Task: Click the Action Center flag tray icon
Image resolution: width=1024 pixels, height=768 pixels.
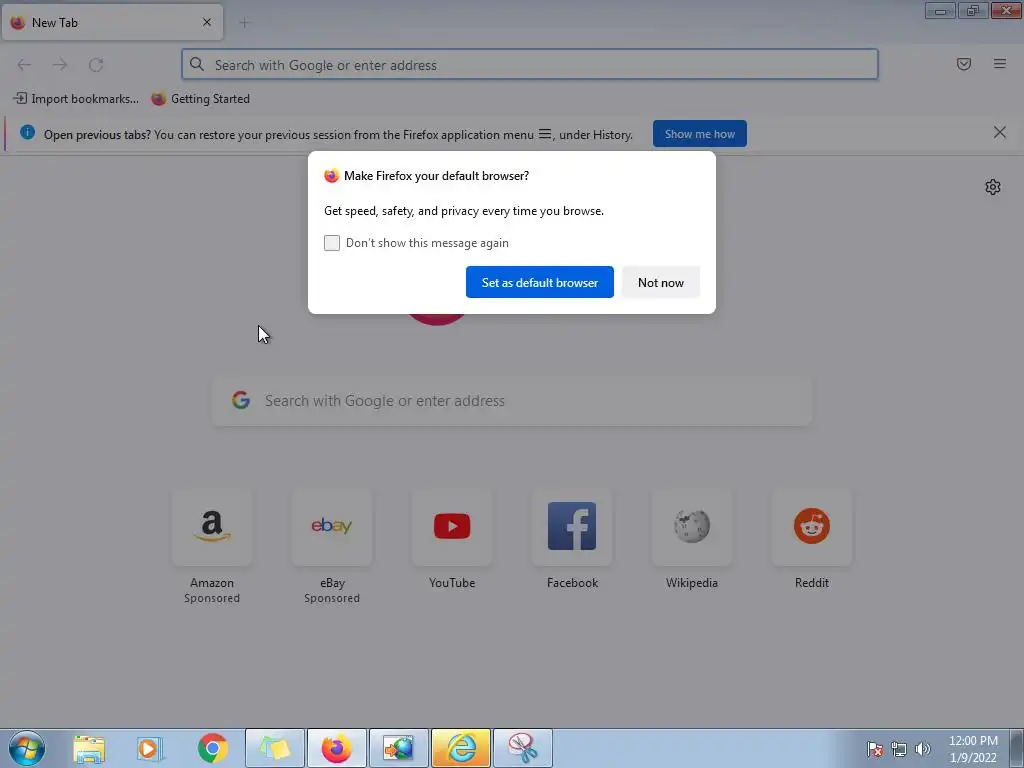Action: [874, 749]
